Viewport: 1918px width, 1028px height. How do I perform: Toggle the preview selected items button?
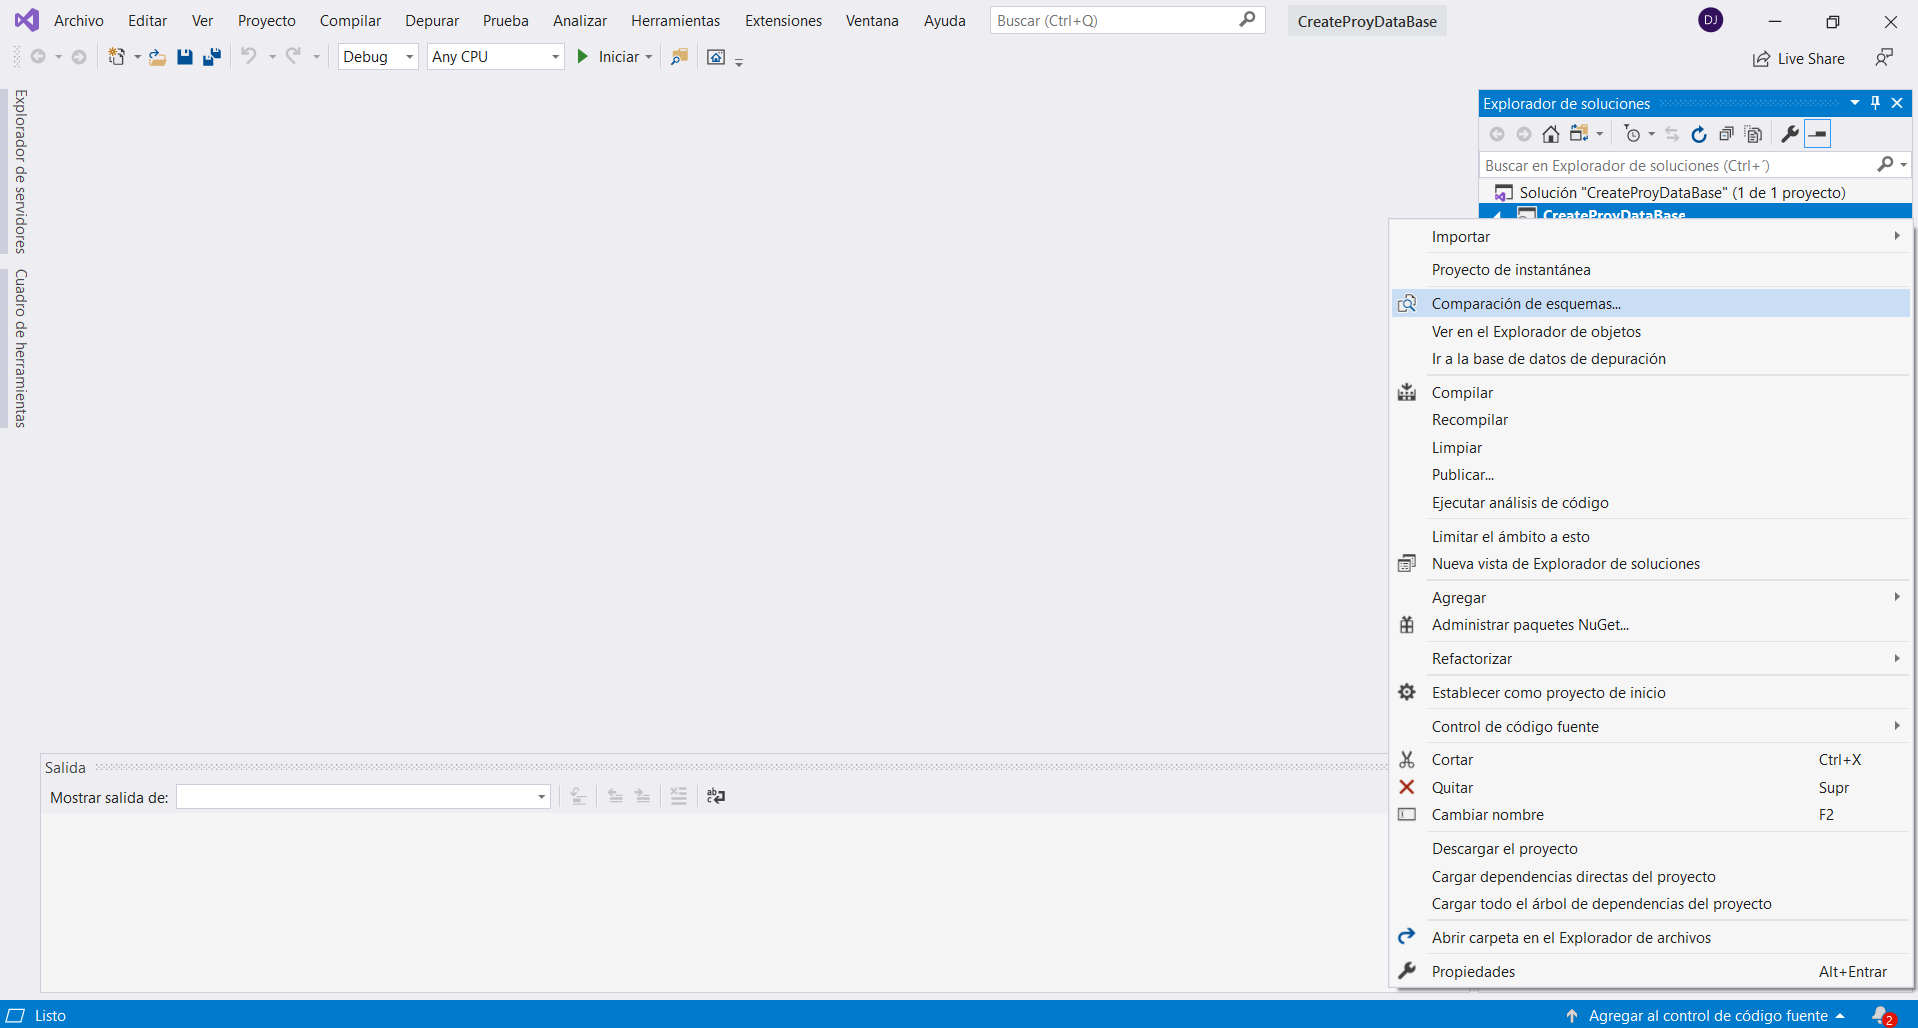pos(1817,134)
